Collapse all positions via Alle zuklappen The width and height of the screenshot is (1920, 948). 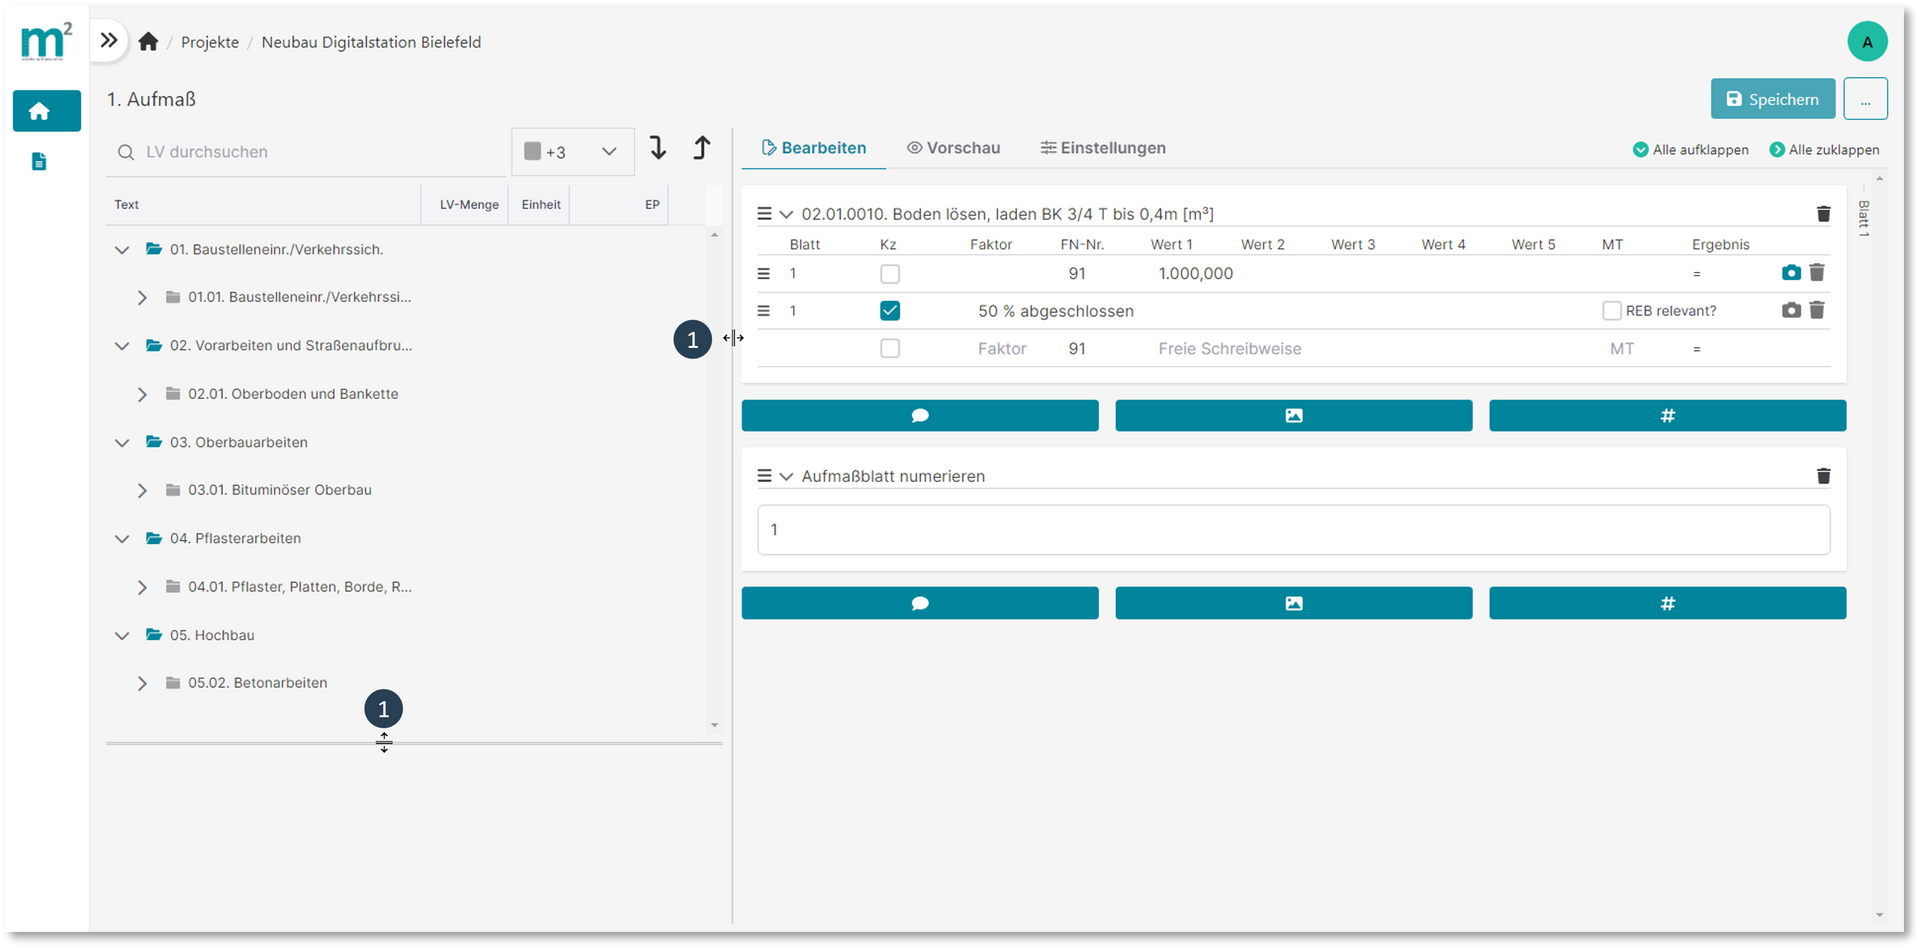coord(1823,149)
